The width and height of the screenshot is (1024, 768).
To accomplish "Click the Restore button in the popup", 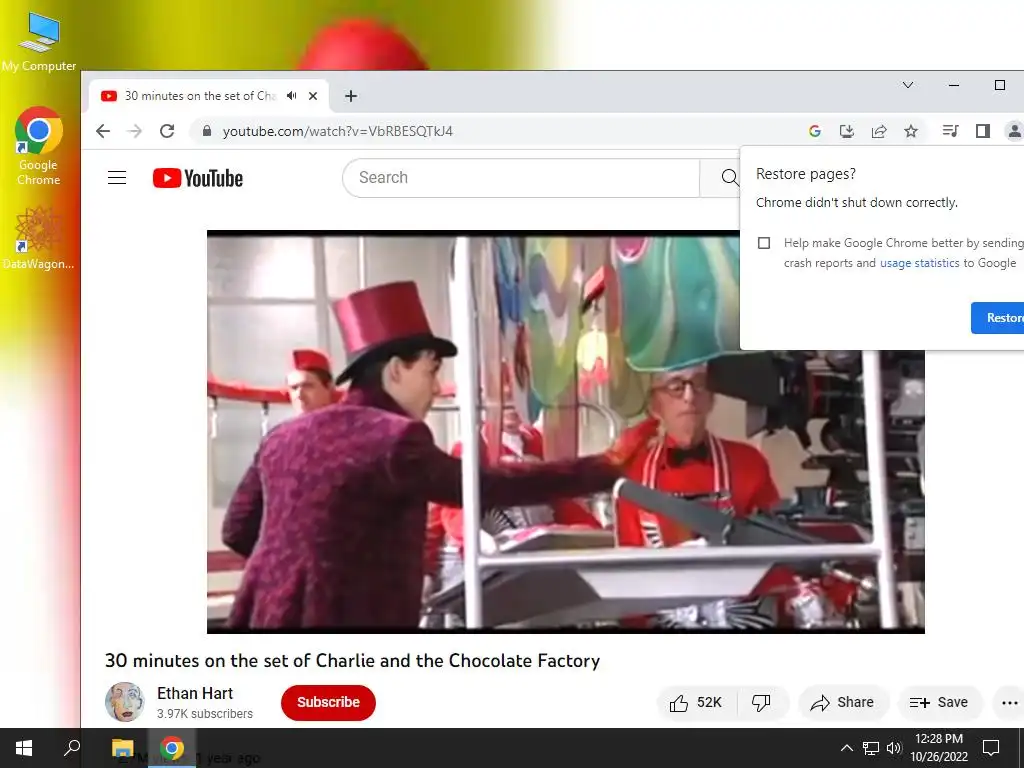I will (x=999, y=318).
